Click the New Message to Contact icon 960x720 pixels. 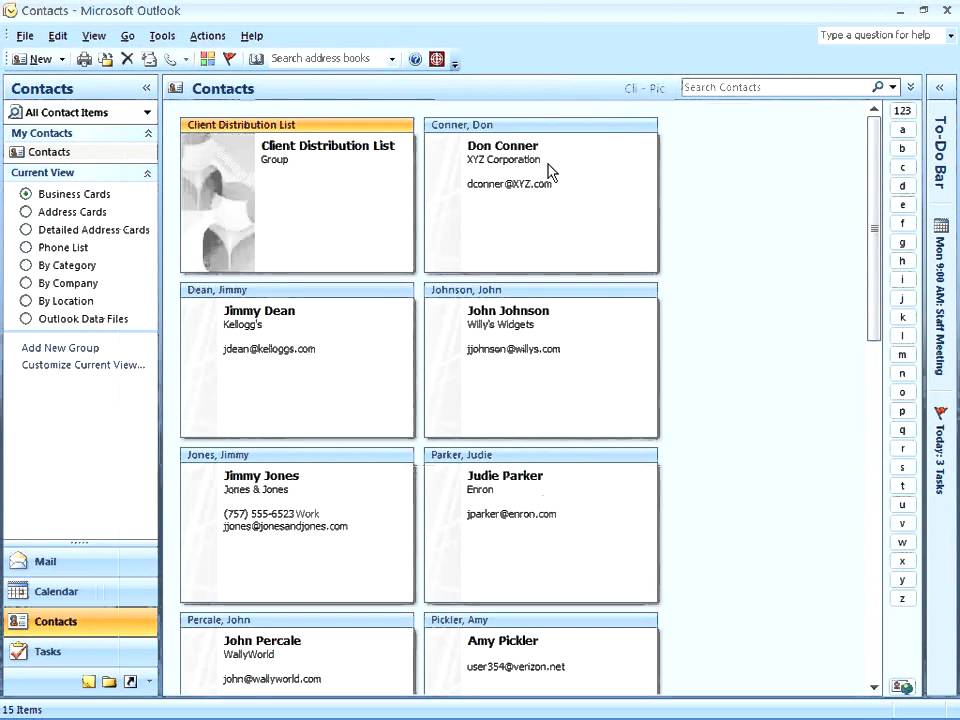coord(149,59)
